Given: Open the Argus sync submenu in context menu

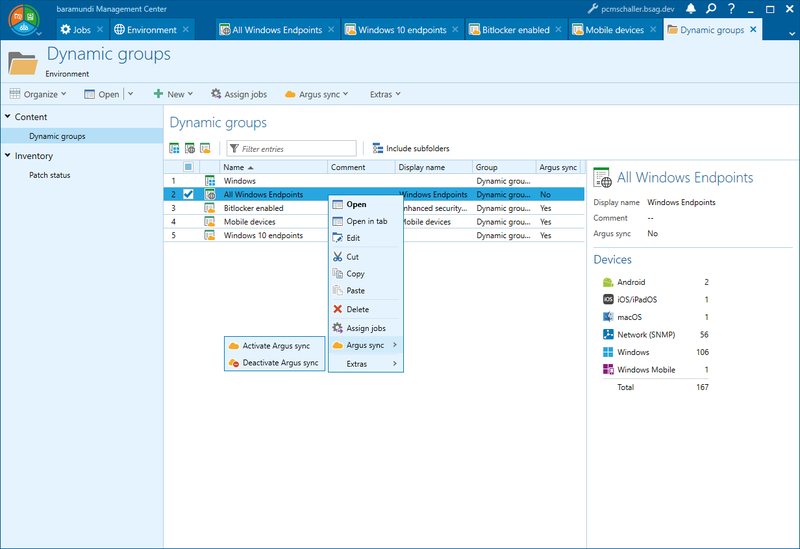Looking at the screenshot, I should (x=365, y=345).
